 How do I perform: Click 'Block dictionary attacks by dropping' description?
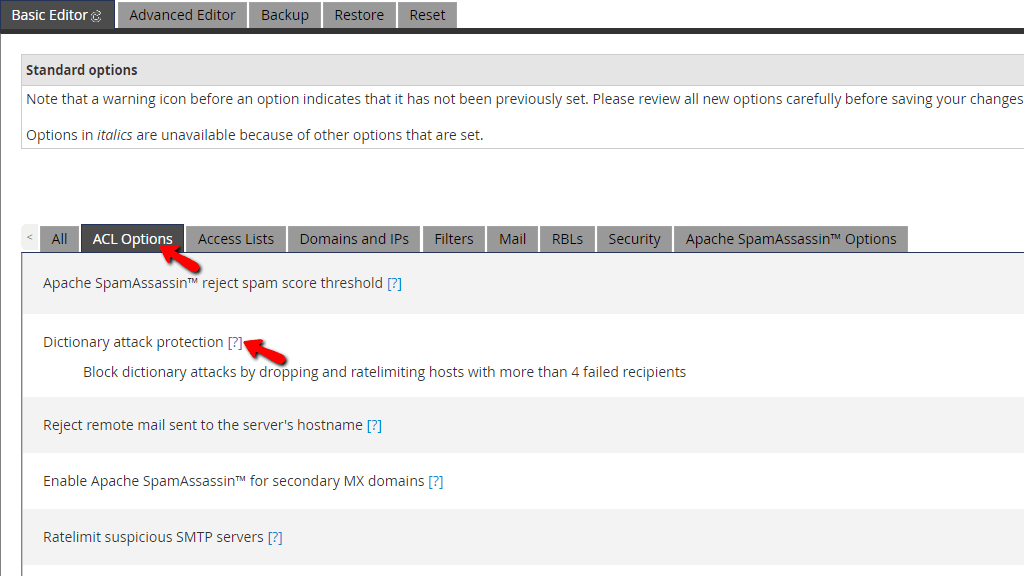coord(384,372)
